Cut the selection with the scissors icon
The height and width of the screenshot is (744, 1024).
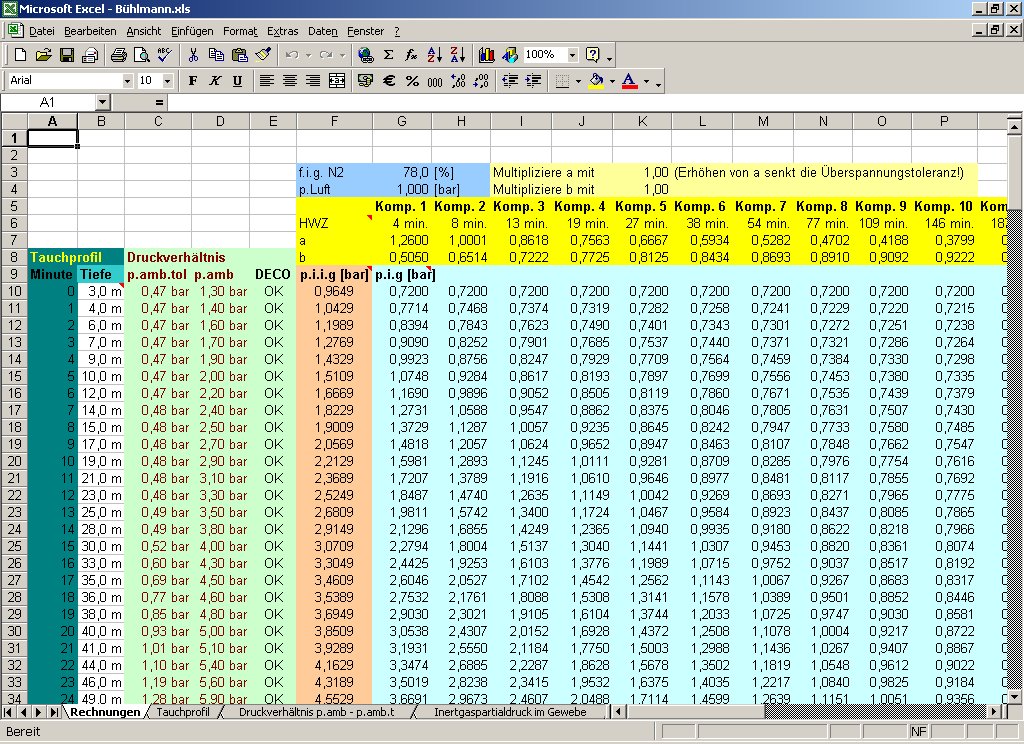[x=193, y=55]
